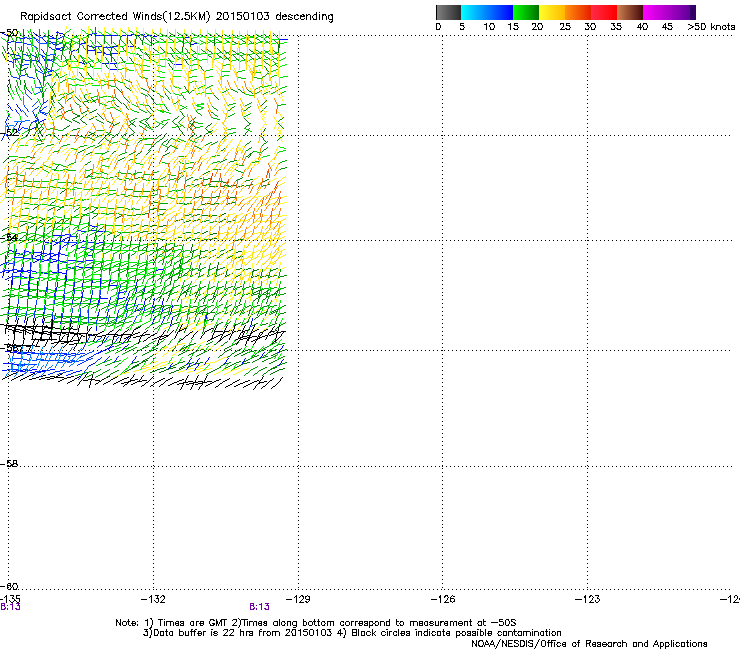740x650 pixels.
Task: Click the '-54' latitude axis label
Action: [9, 237]
